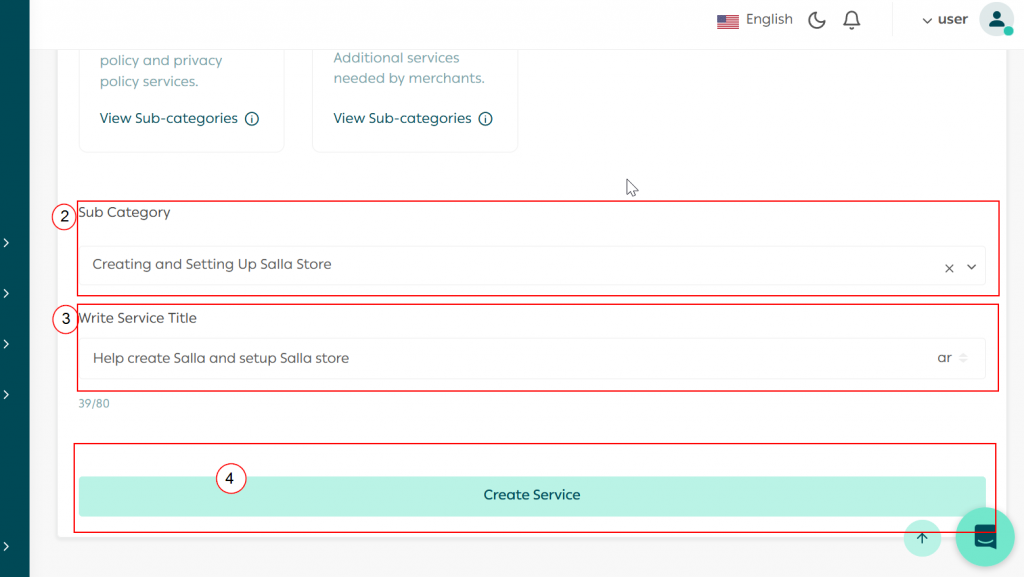Click the scroll-to-top arrow button
1024x577 pixels.
point(922,538)
